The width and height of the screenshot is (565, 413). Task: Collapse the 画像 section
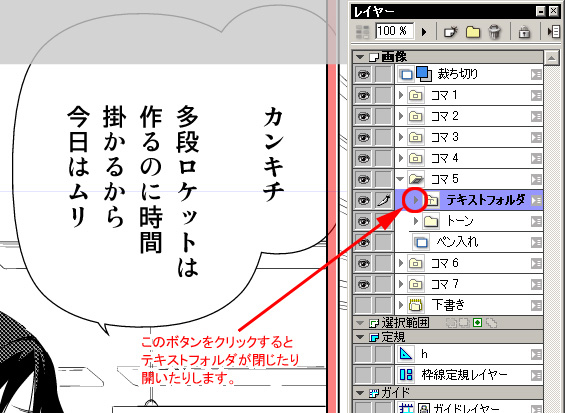pos(360,57)
